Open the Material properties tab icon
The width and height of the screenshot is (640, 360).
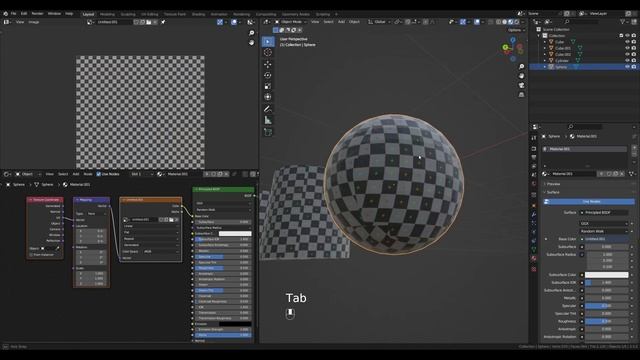click(533, 258)
